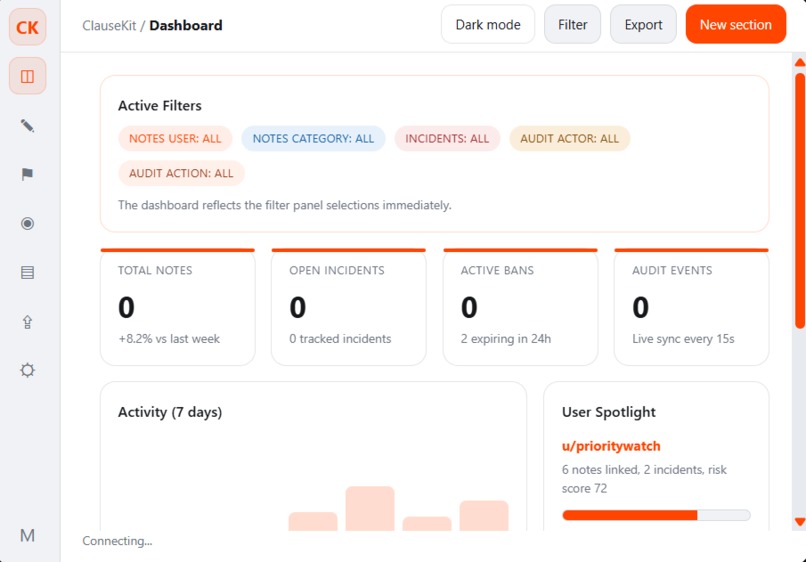The height and width of the screenshot is (562, 806).
Task: Click the CK ClauseKit logo
Action: 27,27
